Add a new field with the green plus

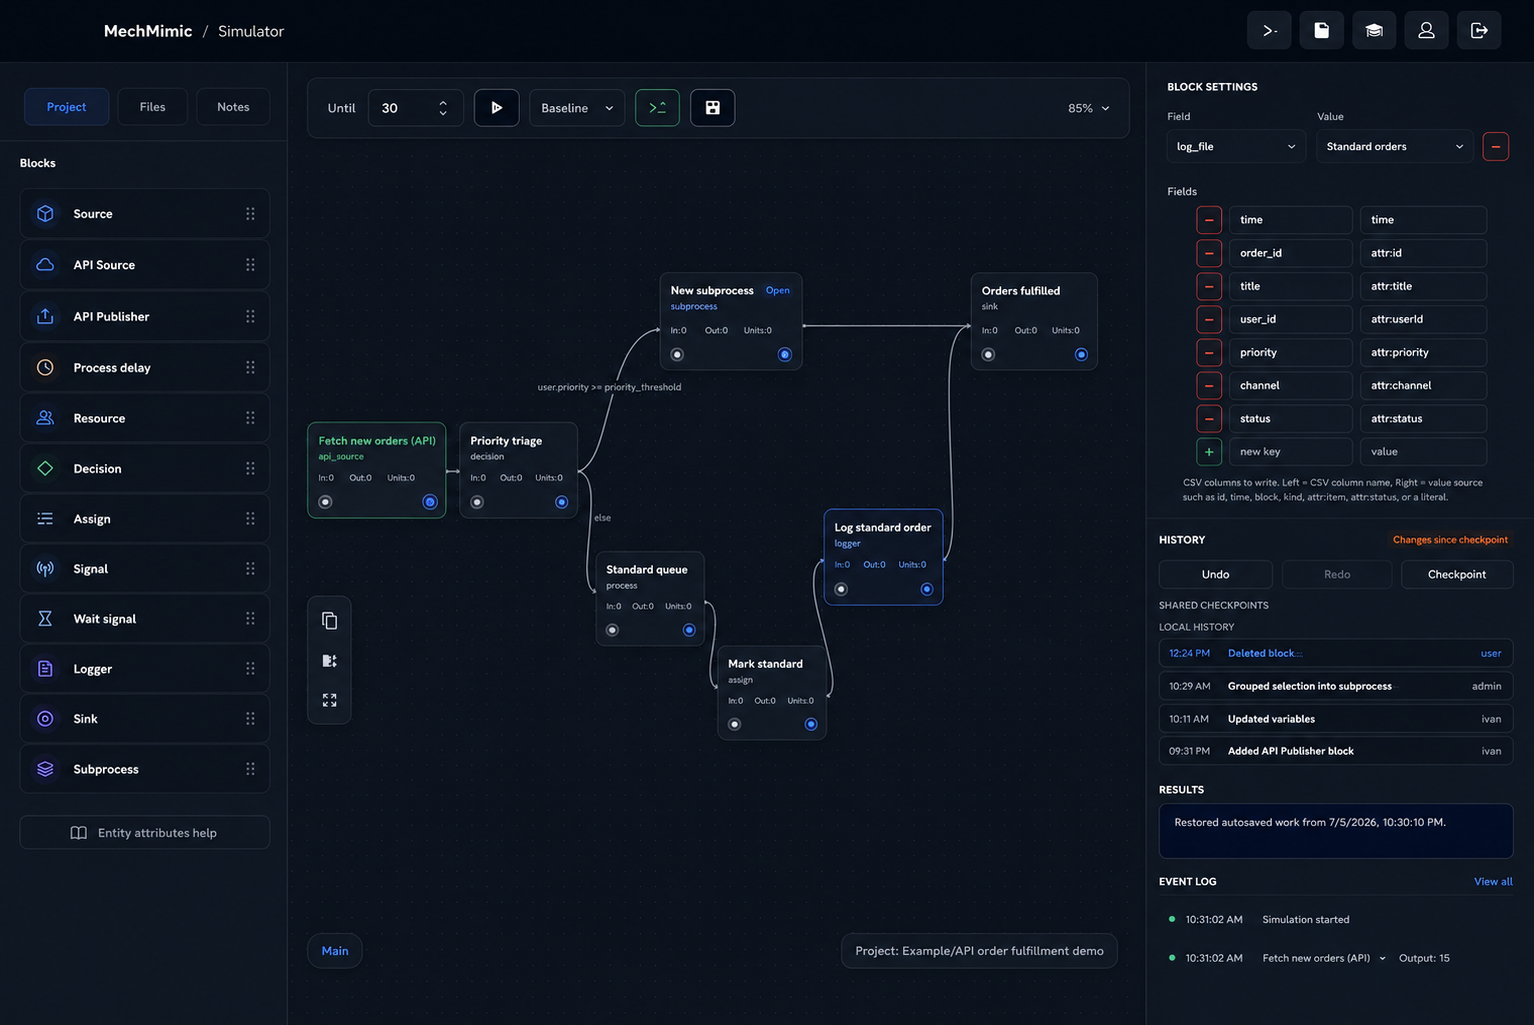(x=1209, y=452)
